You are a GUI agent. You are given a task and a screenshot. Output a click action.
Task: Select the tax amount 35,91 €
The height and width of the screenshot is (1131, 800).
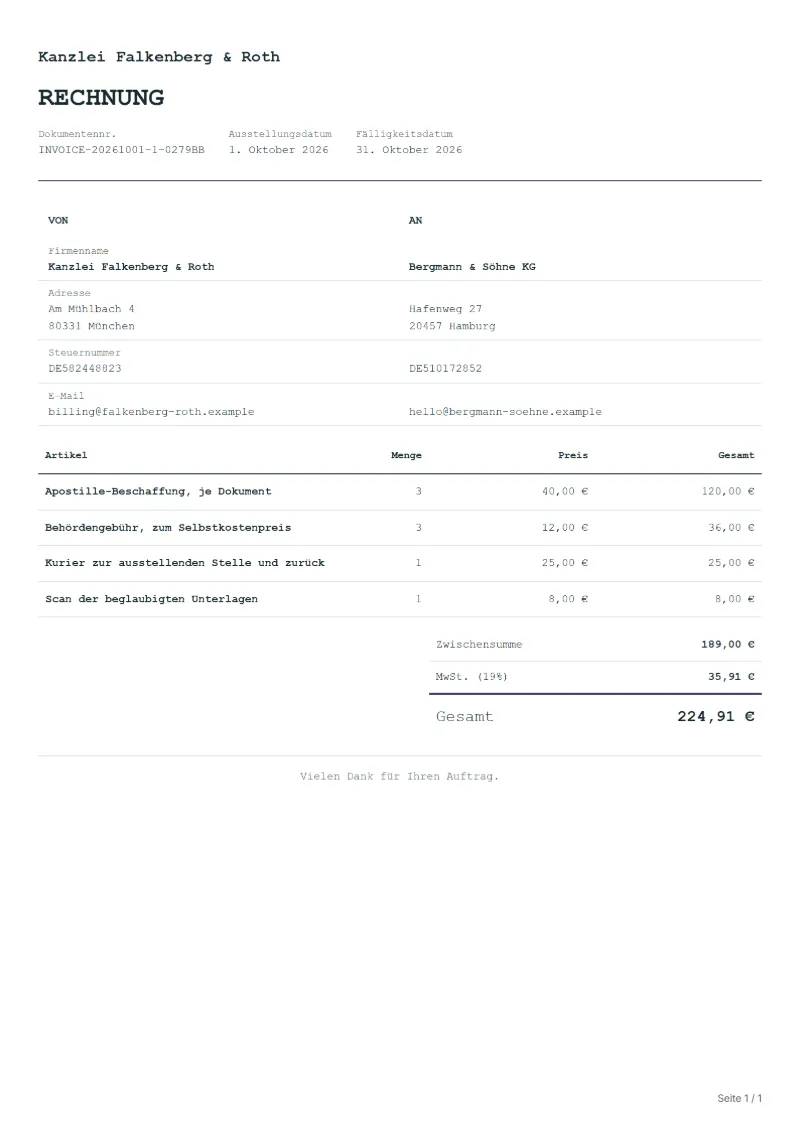pos(731,677)
